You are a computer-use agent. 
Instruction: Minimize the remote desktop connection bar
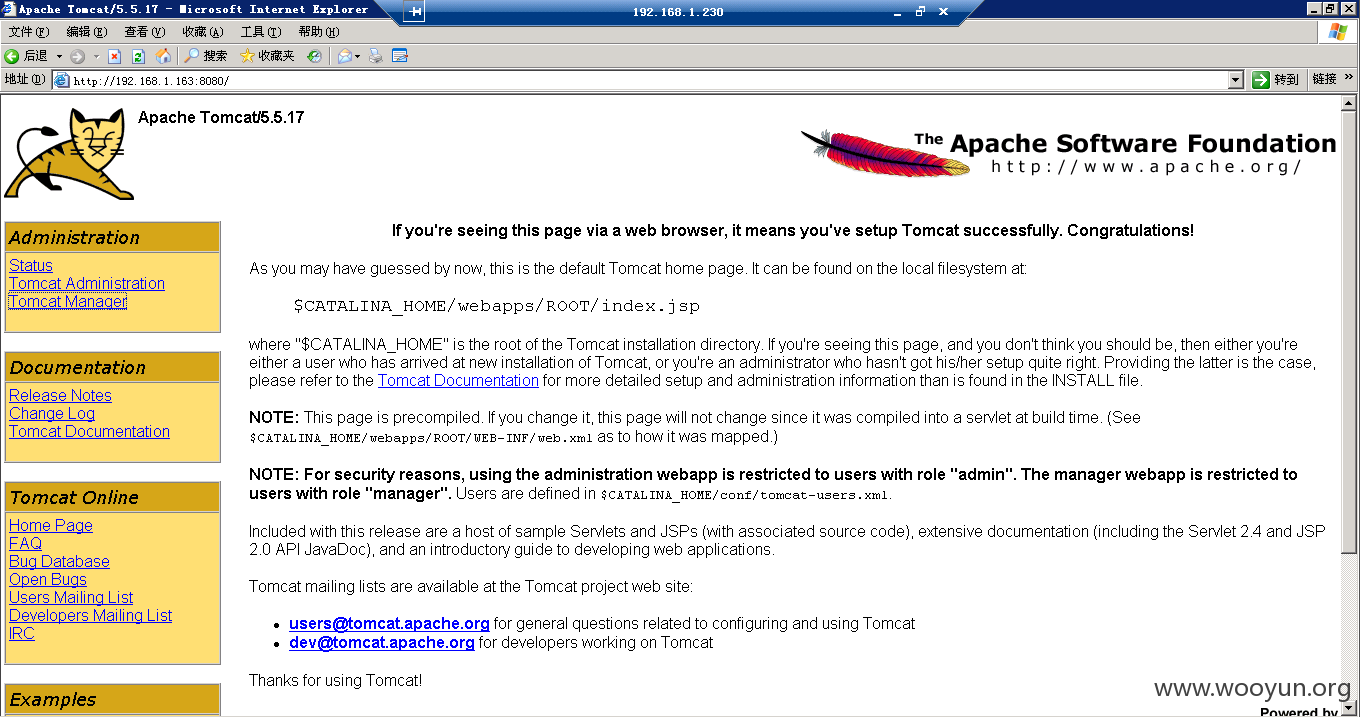[x=897, y=12]
